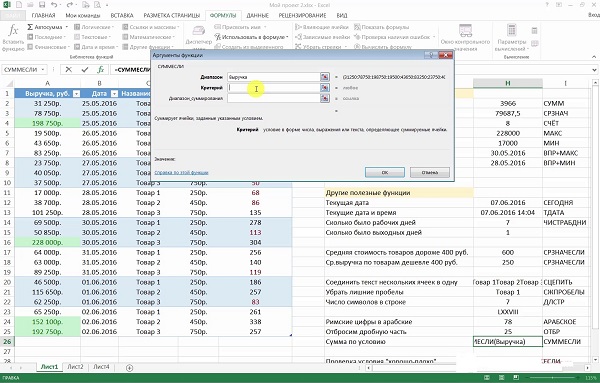
Task: Add a new sheet with the plus icon
Action: click(x=129, y=368)
